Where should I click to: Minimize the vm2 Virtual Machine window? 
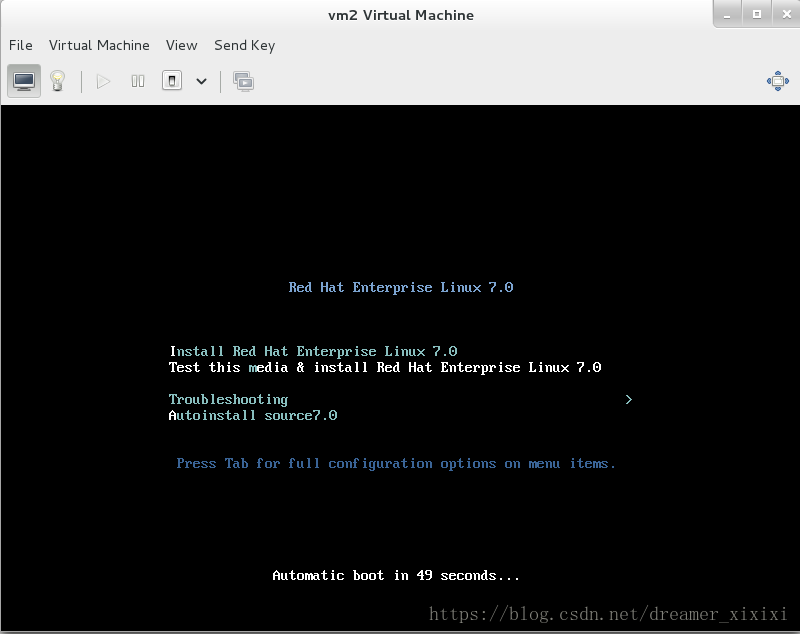[727, 14]
